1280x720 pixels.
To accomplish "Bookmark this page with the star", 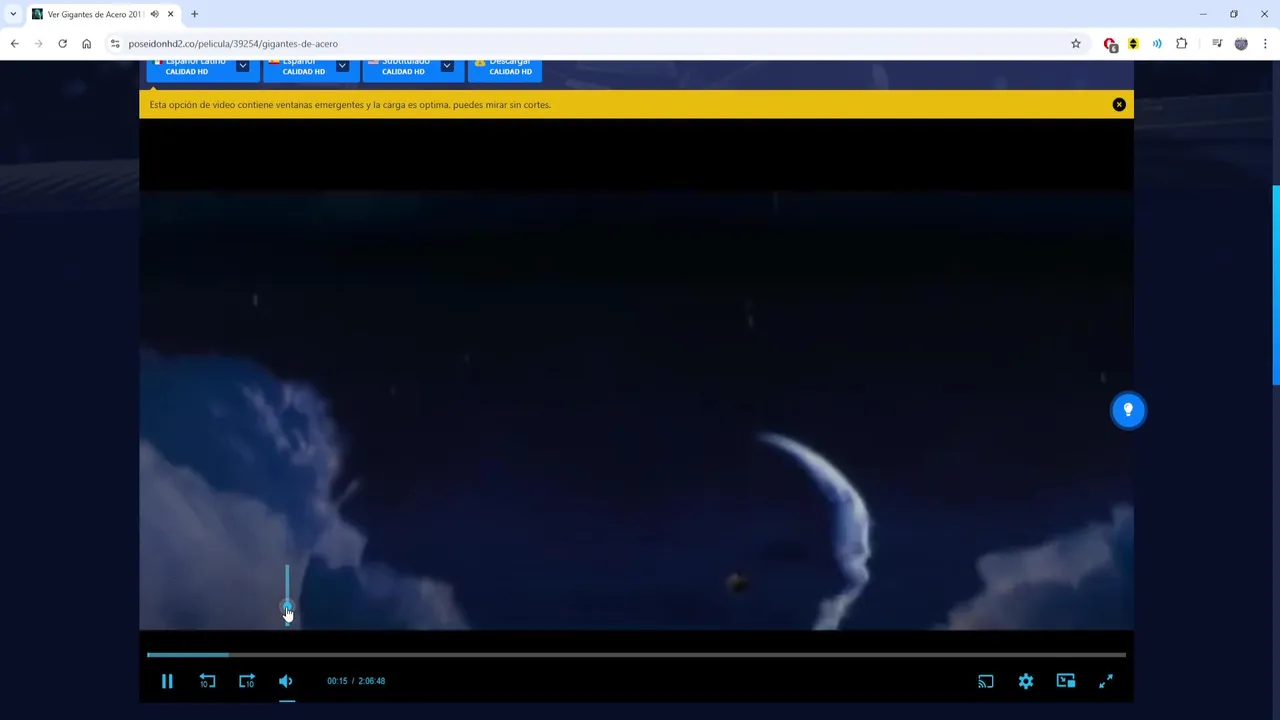I will tap(1076, 44).
